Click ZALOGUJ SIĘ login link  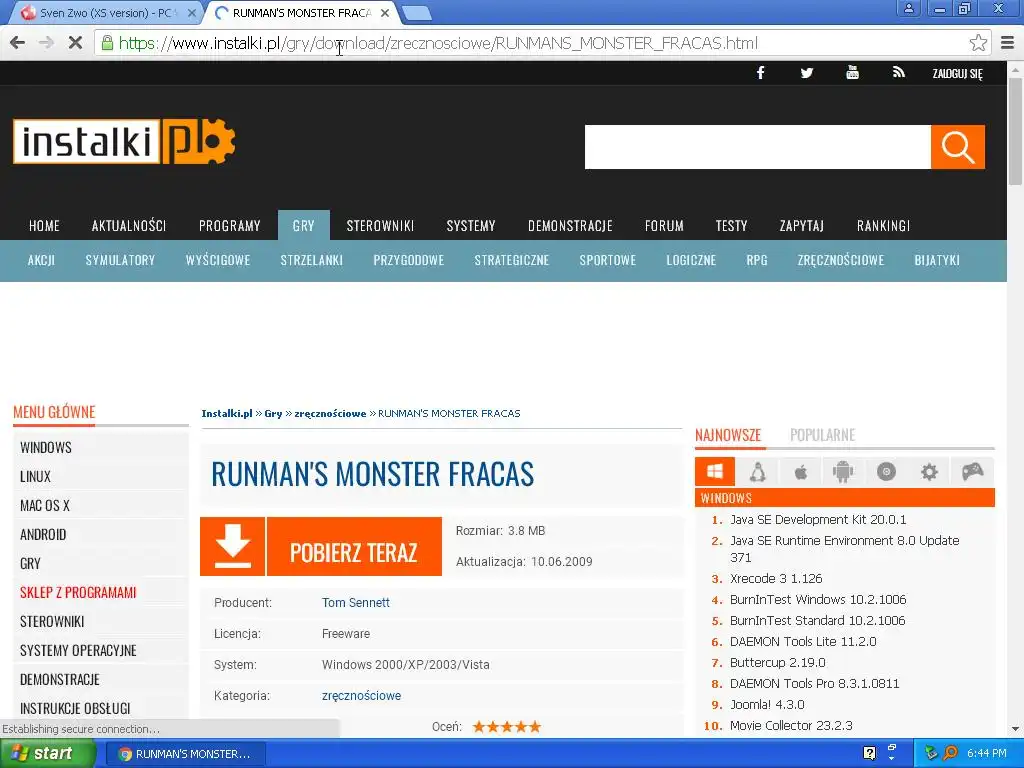coord(957,73)
